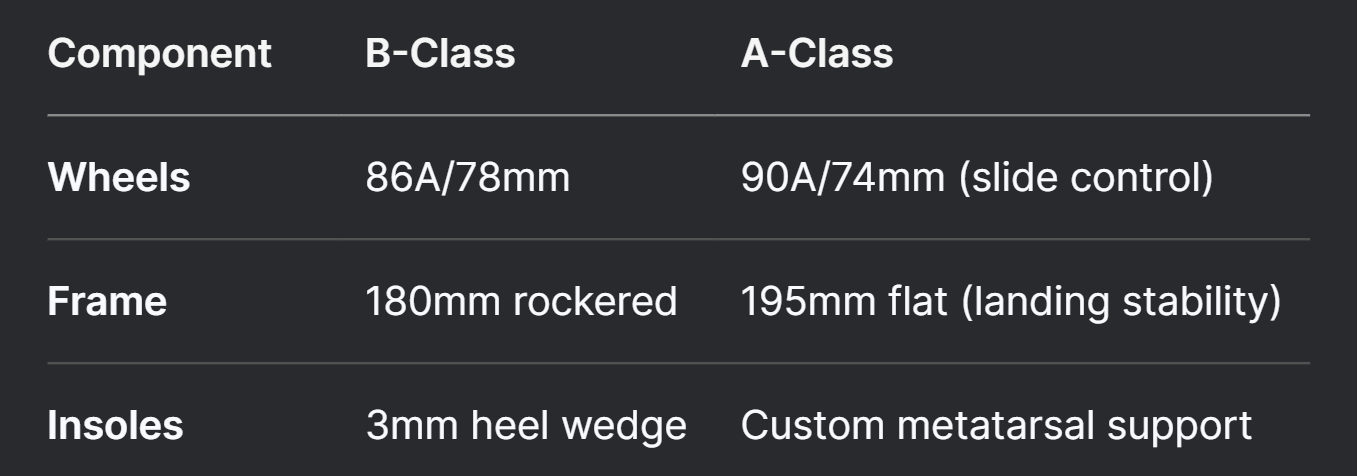
Task: Click the Component column header
Action: click(159, 53)
